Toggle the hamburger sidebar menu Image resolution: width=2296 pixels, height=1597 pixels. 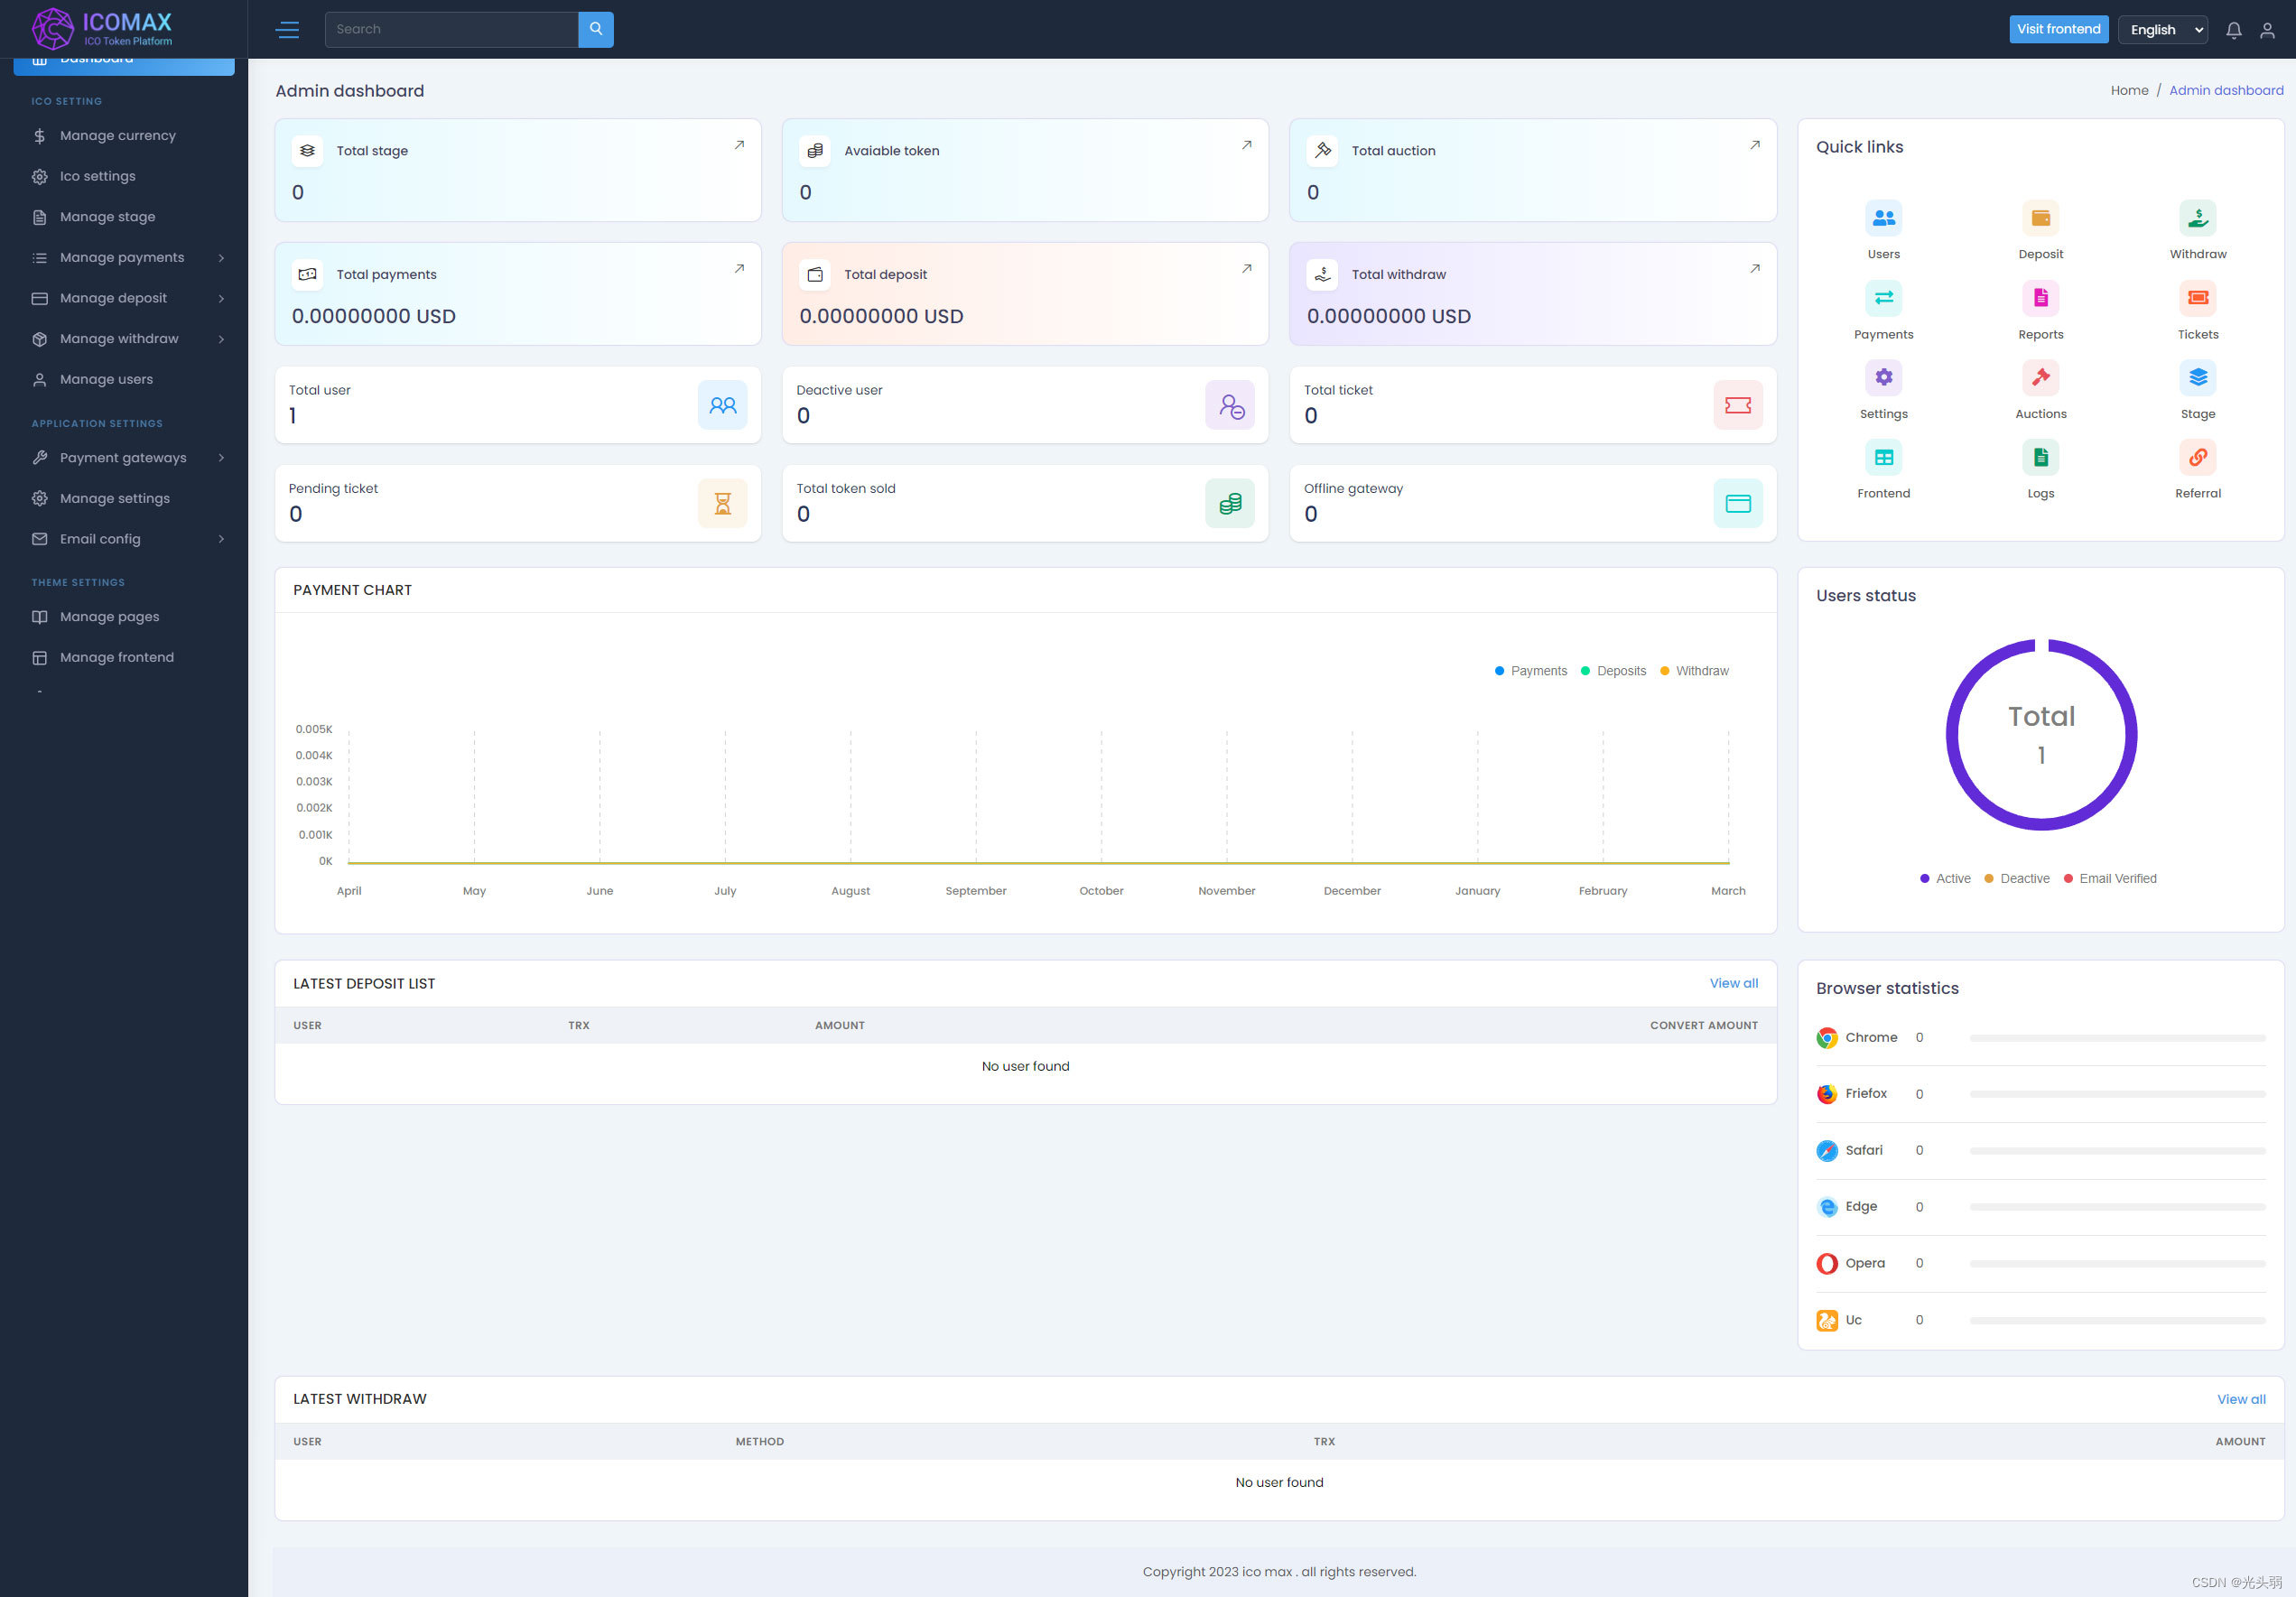[287, 29]
